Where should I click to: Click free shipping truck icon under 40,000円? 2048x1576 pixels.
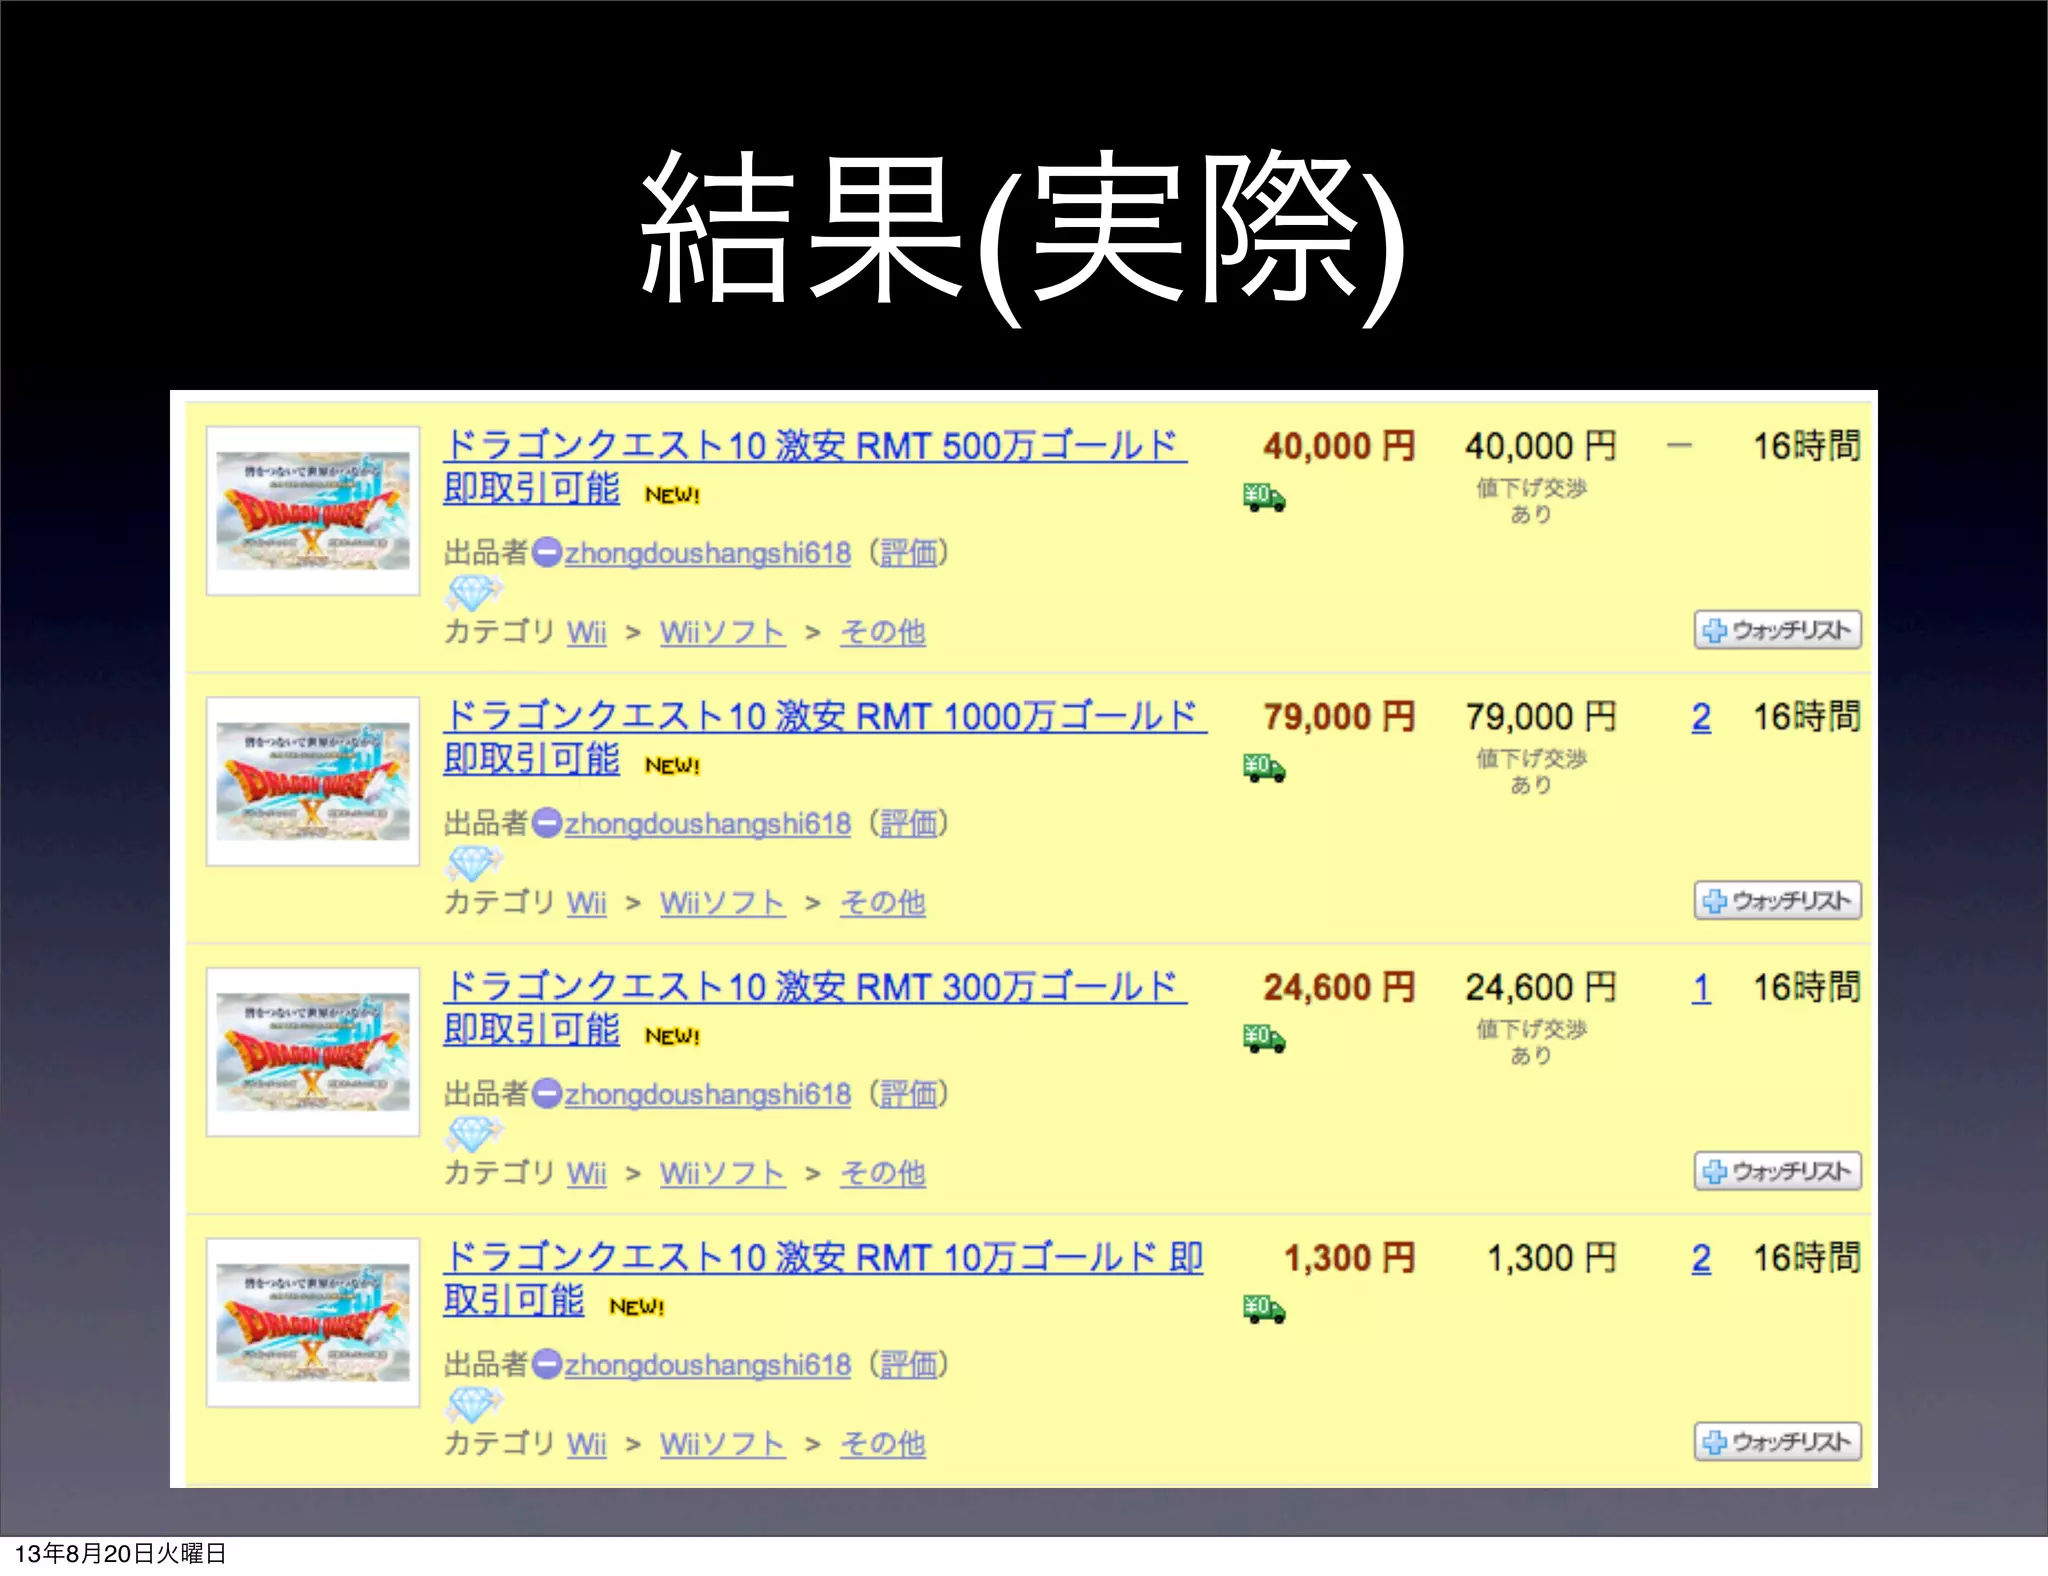tap(1264, 497)
